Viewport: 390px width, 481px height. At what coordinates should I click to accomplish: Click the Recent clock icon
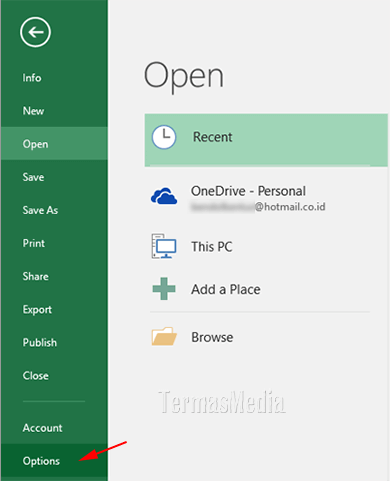164,137
